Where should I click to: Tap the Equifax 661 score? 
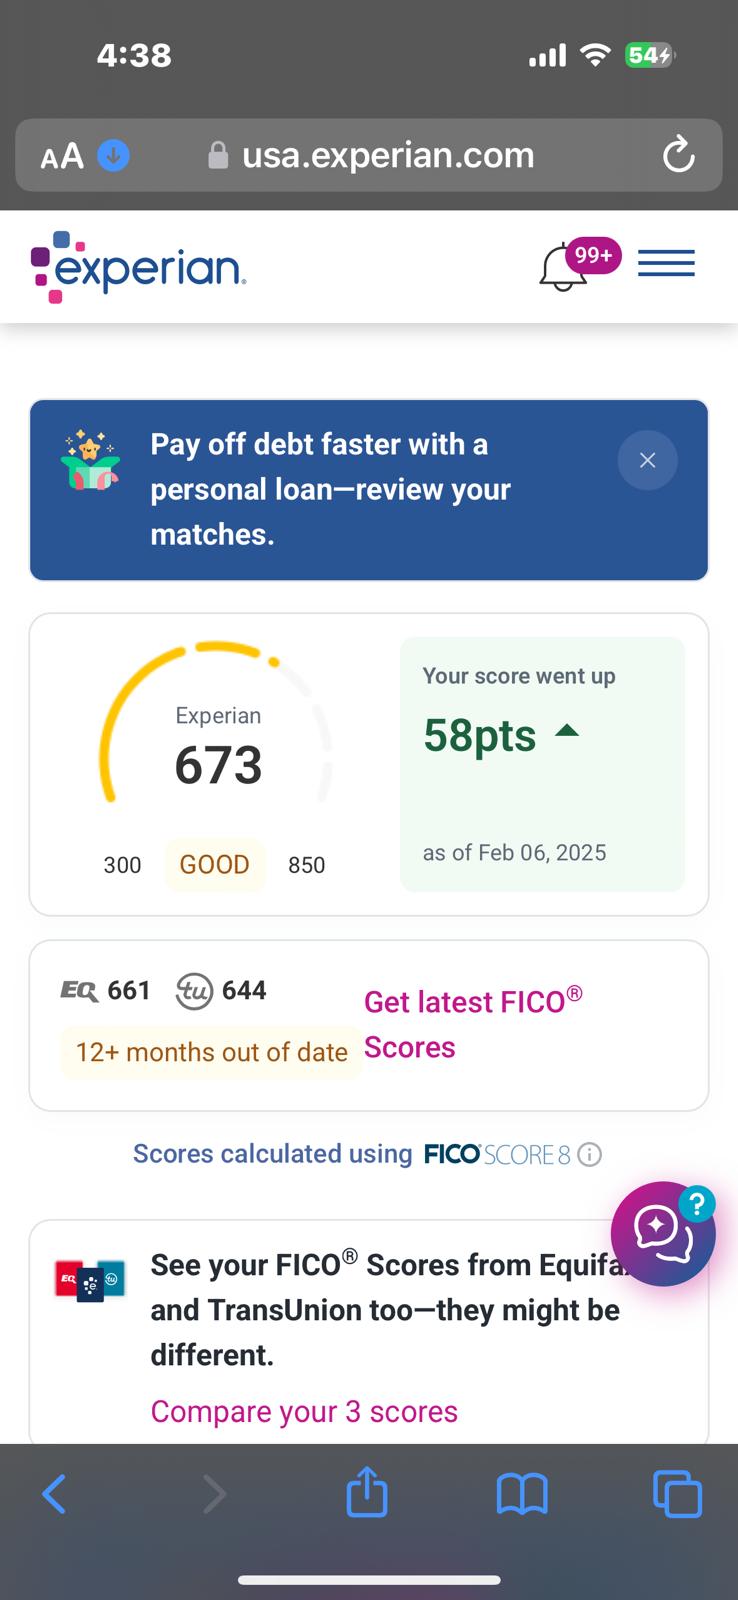point(106,991)
